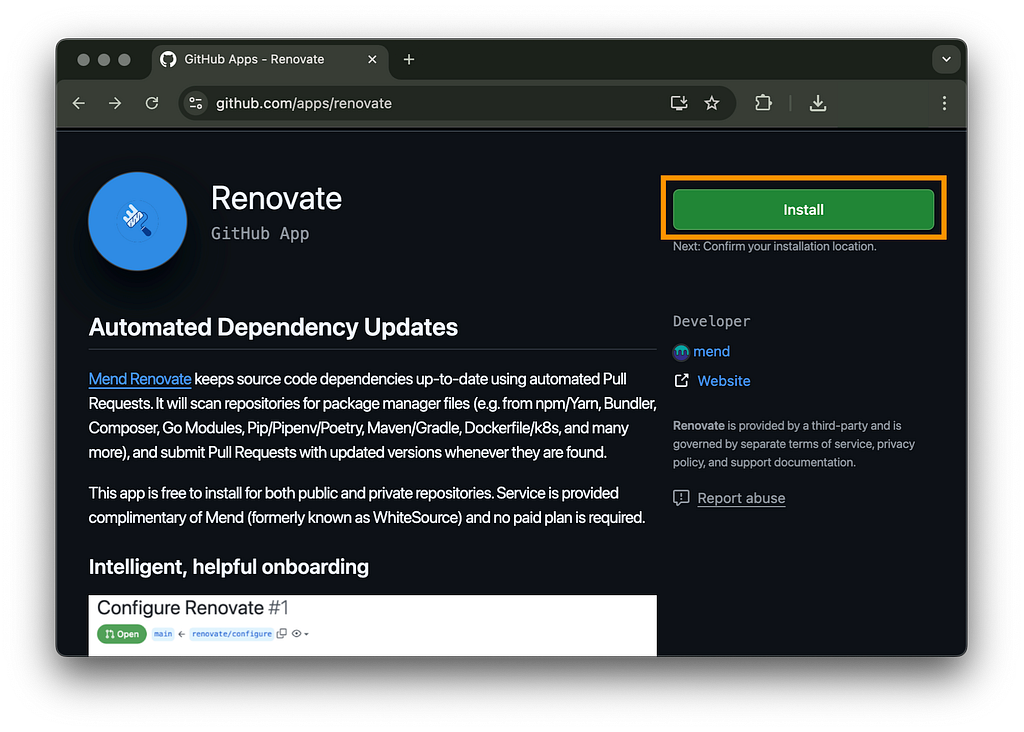Open a new tab with the plus button

point(409,59)
